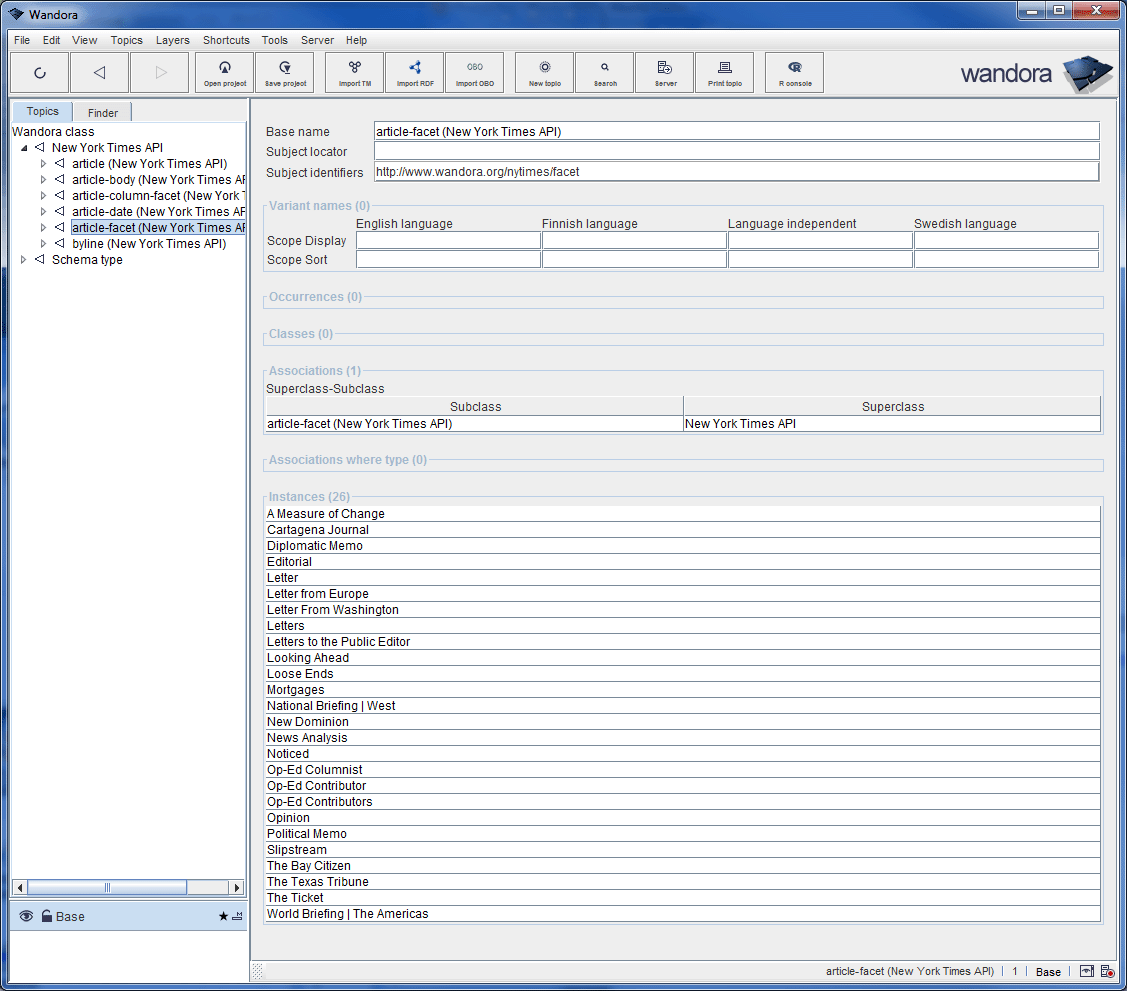1127x991 pixels.
Task: Collapse the New York Times API tree node
Action: coord(24,148)
